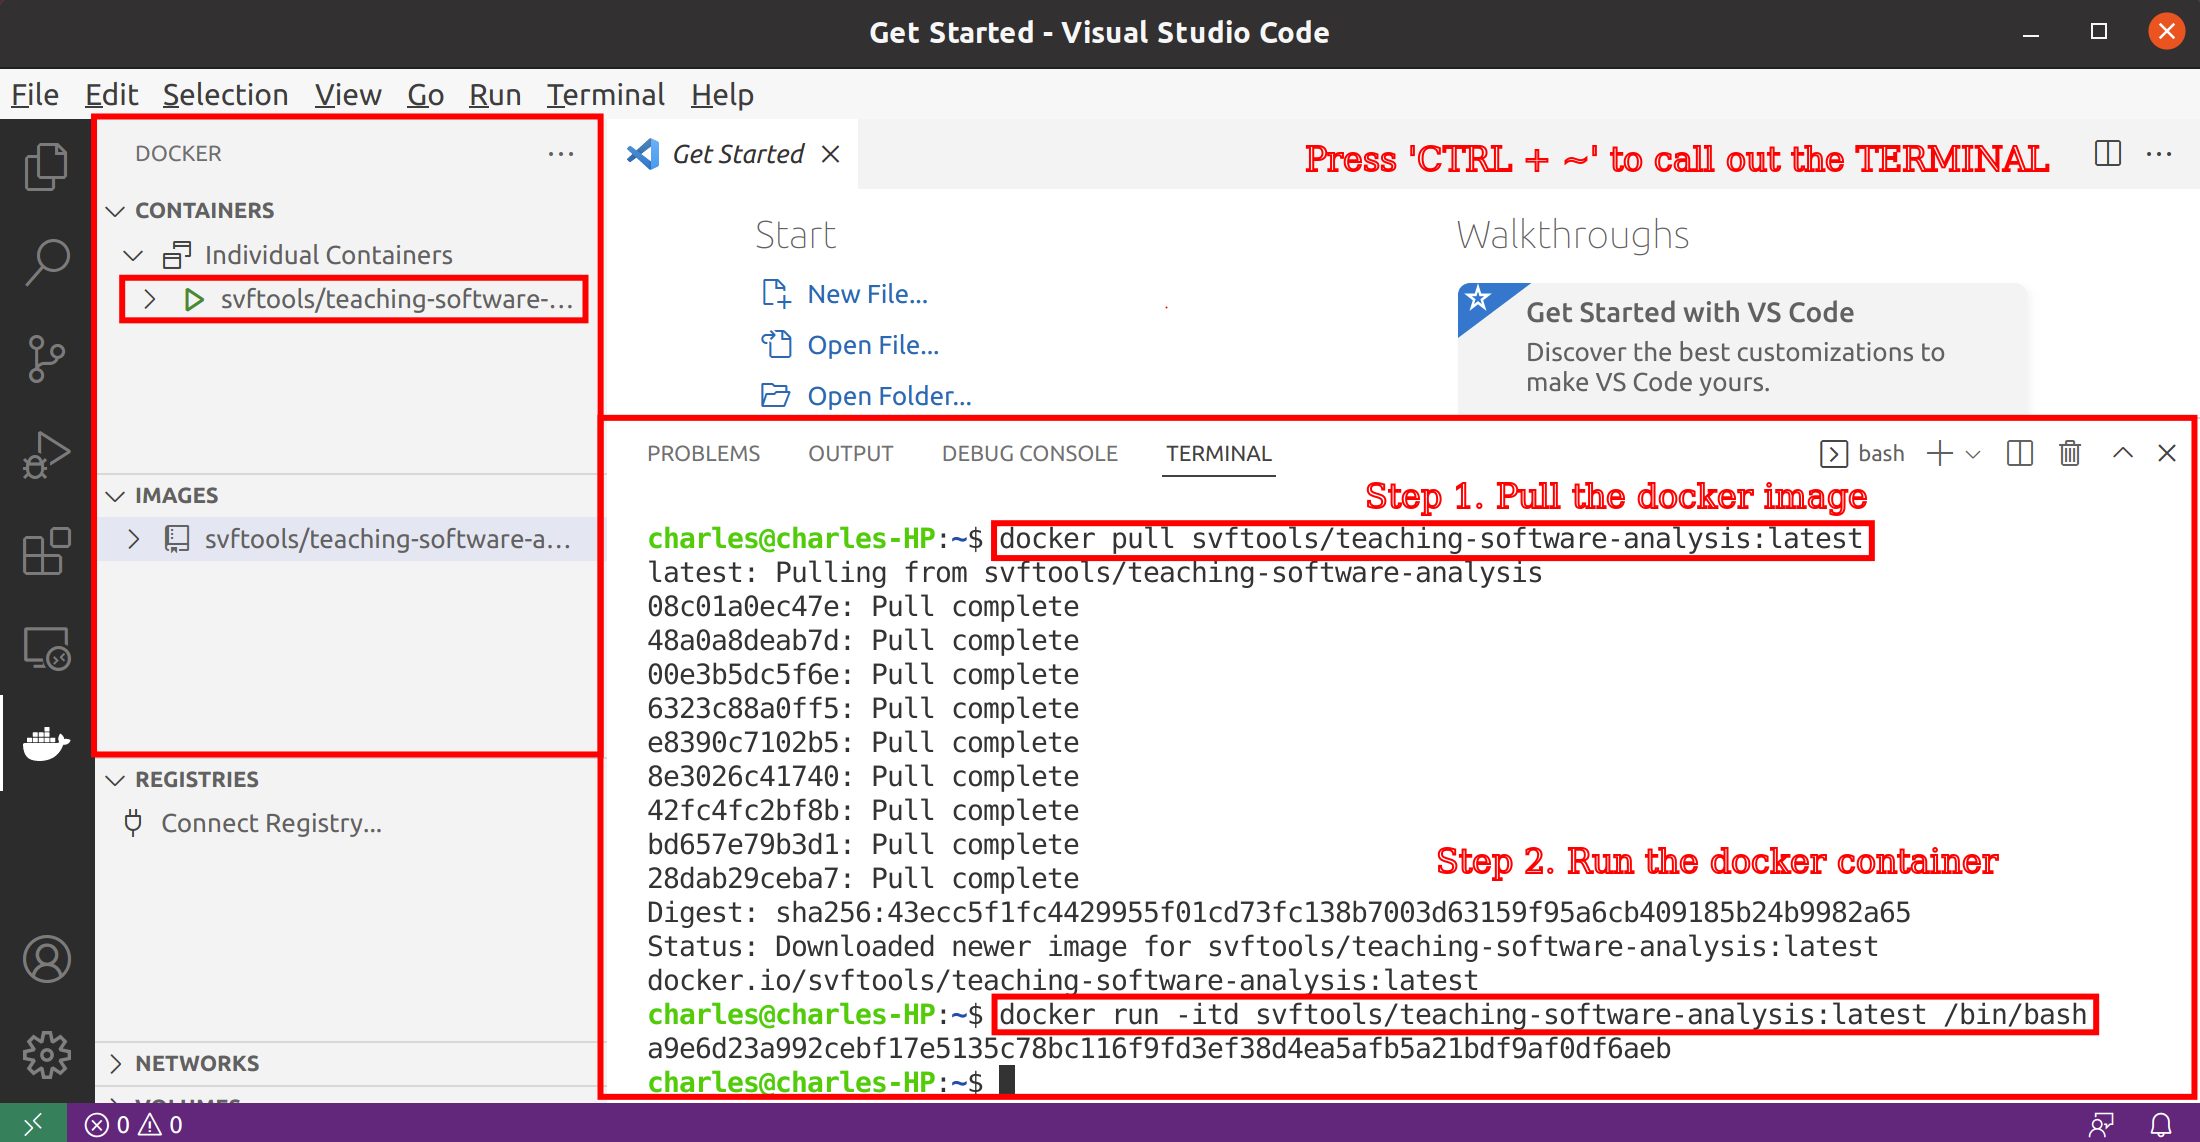Open the Manage settings gear
Image resolution: width=2200 pixels, height=1142 pixels.
click(46, 1054)
